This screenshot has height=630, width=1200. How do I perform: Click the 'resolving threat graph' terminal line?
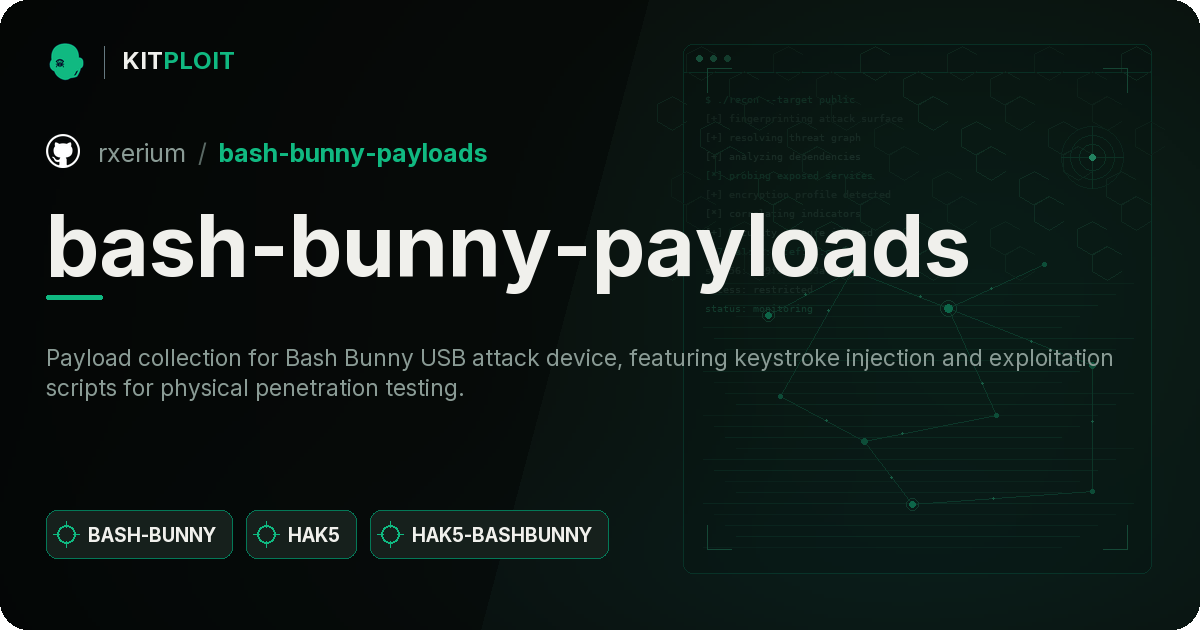pyautogui.click(x=783, y=138)
